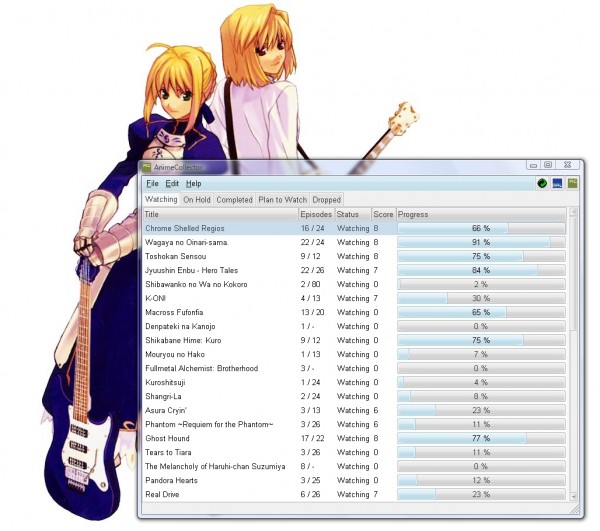Switch to the Dropped tab
The height and width of the screenshot is (531, 600).
(326, 200)
